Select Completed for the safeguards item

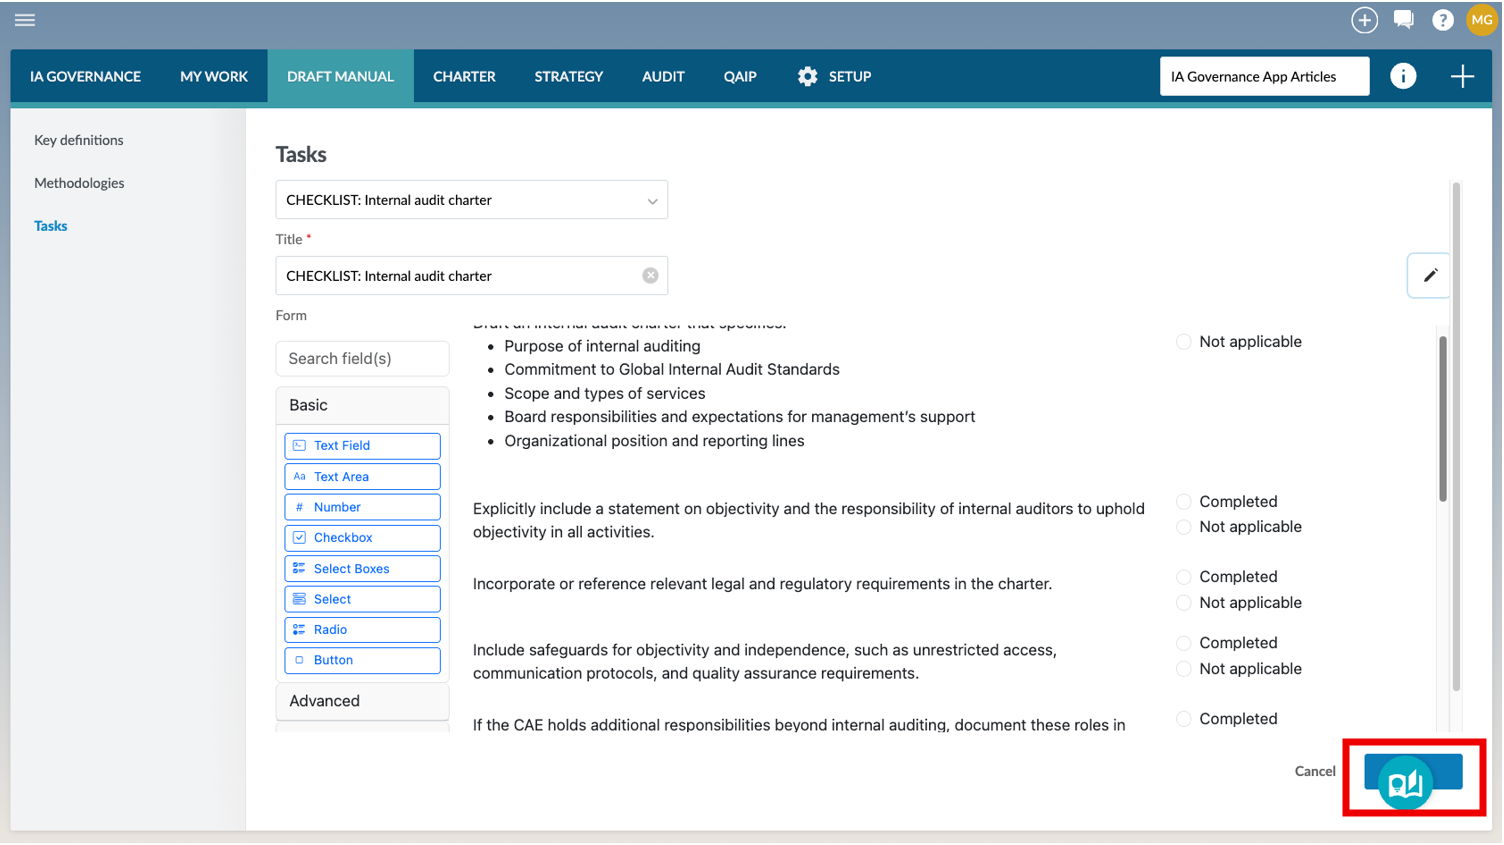(x=1184, y=643)
